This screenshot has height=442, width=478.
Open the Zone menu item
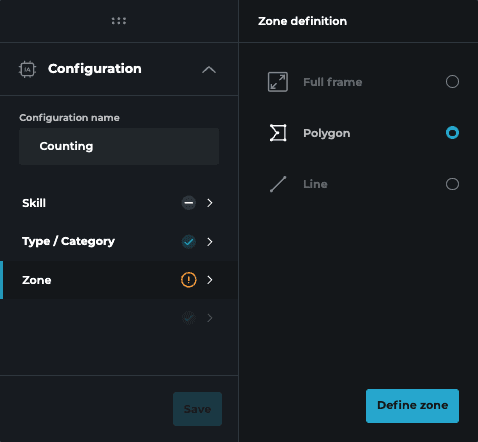pos(119,280)
